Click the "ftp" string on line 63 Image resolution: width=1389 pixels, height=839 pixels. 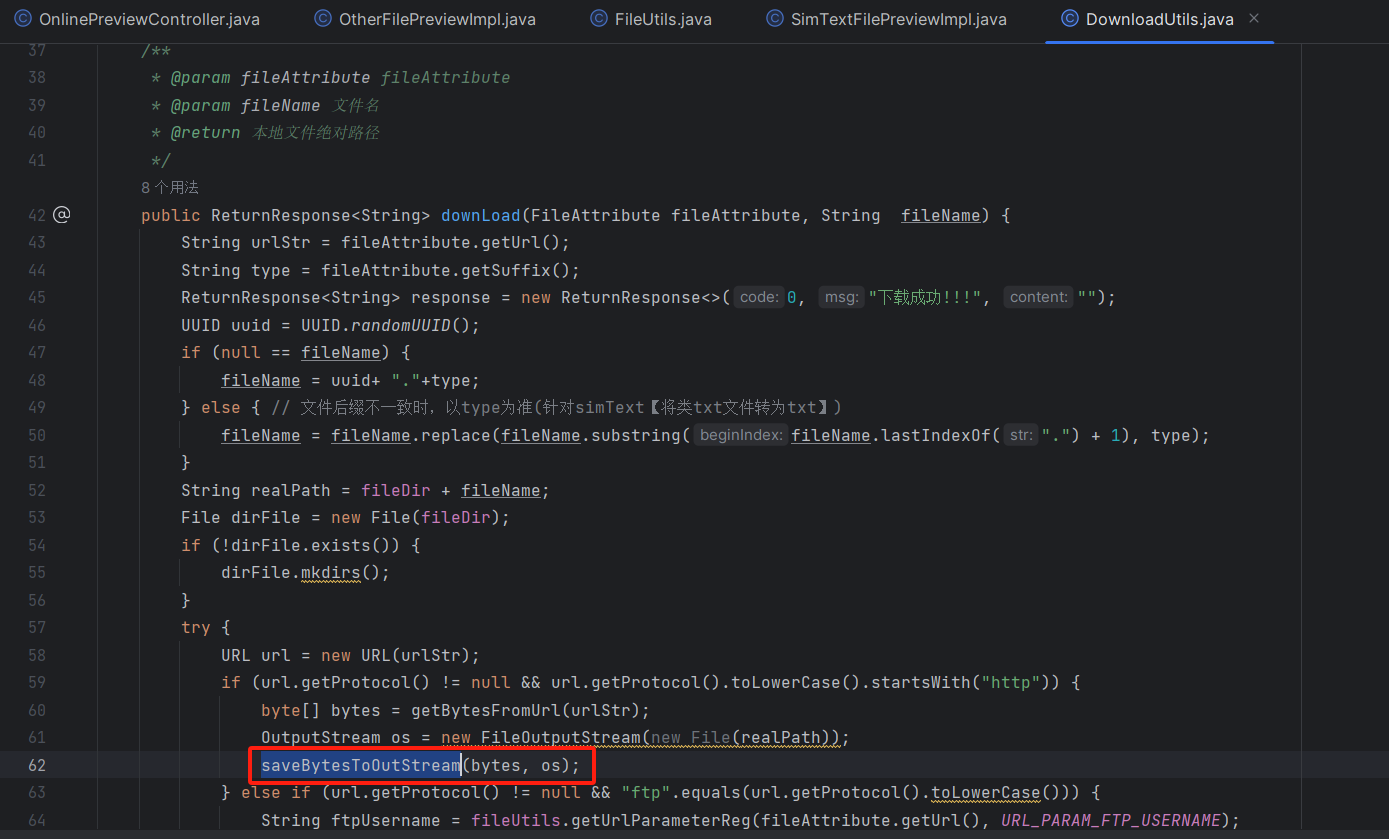pos(646,792)
